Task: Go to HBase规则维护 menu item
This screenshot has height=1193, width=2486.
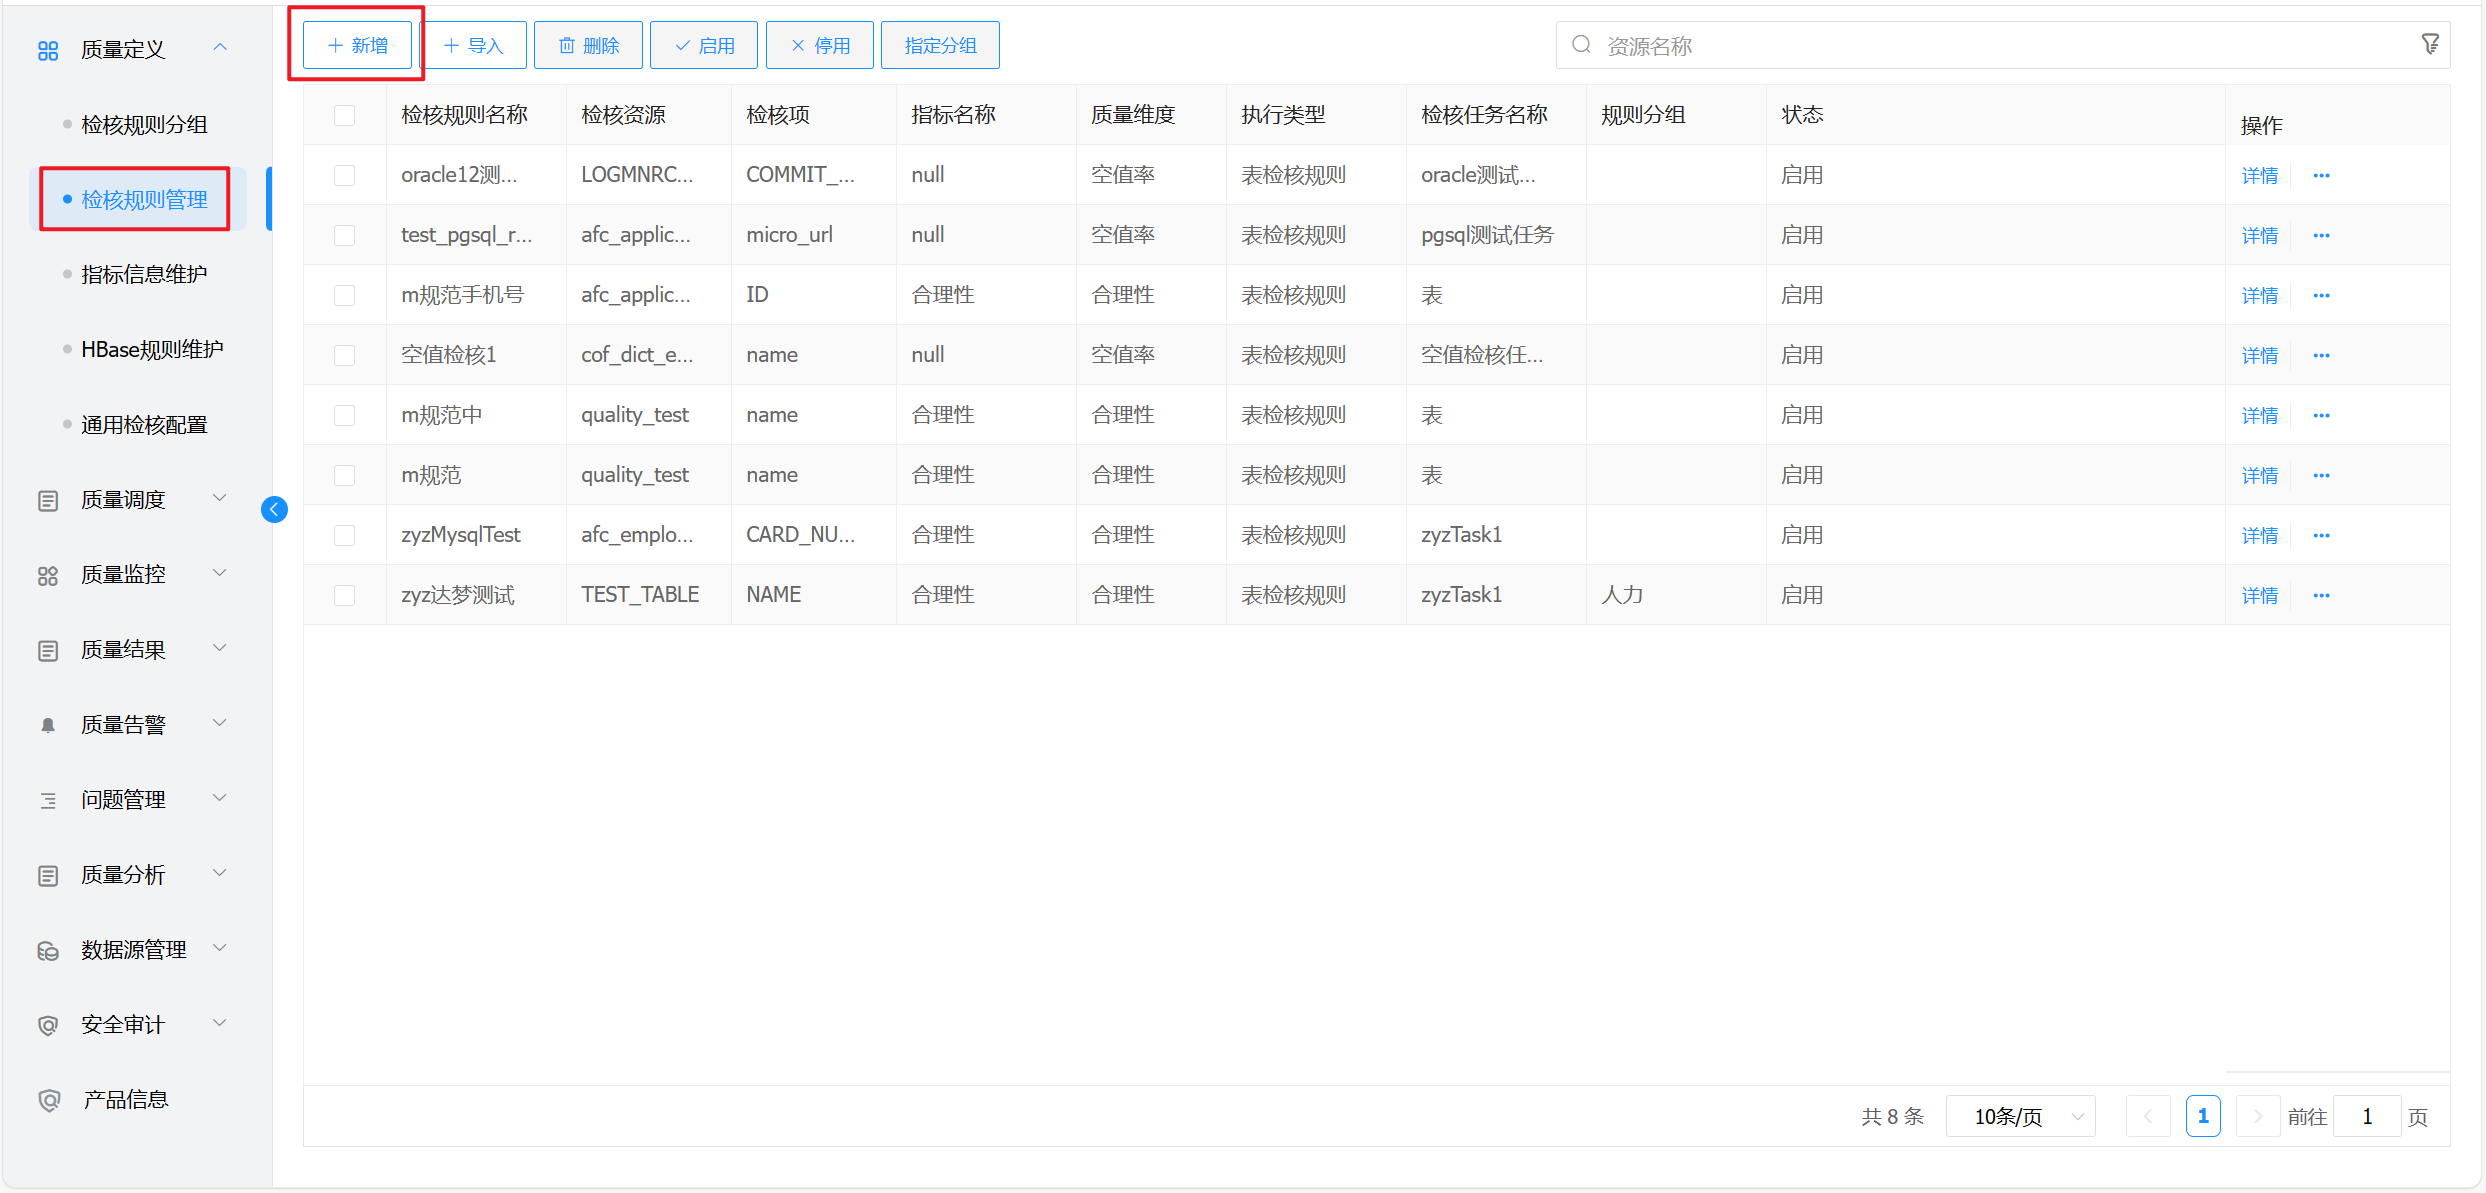Action: pos(152,350)
